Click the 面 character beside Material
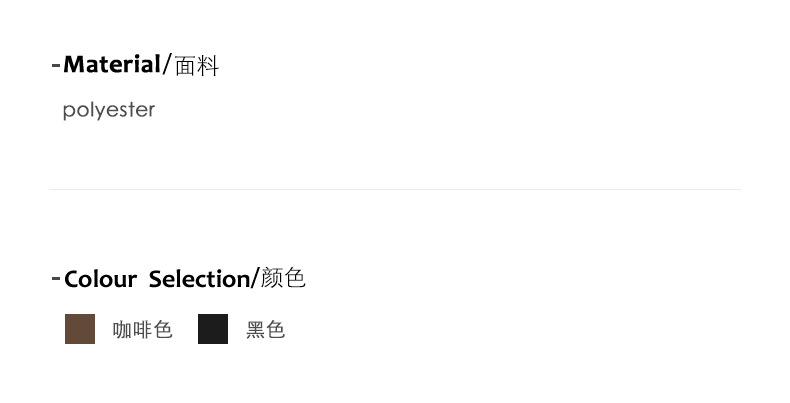 (186, 67)
